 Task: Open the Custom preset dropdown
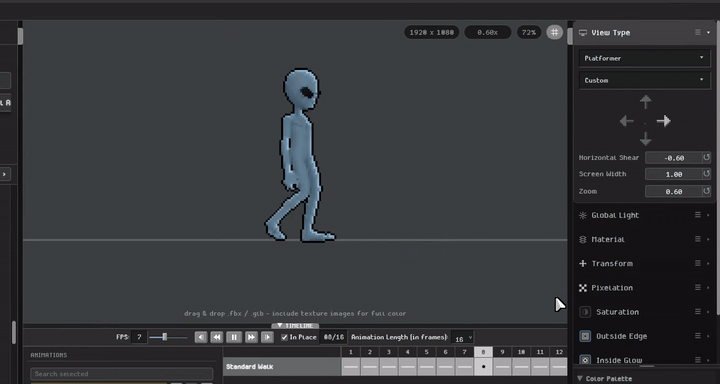644,80
